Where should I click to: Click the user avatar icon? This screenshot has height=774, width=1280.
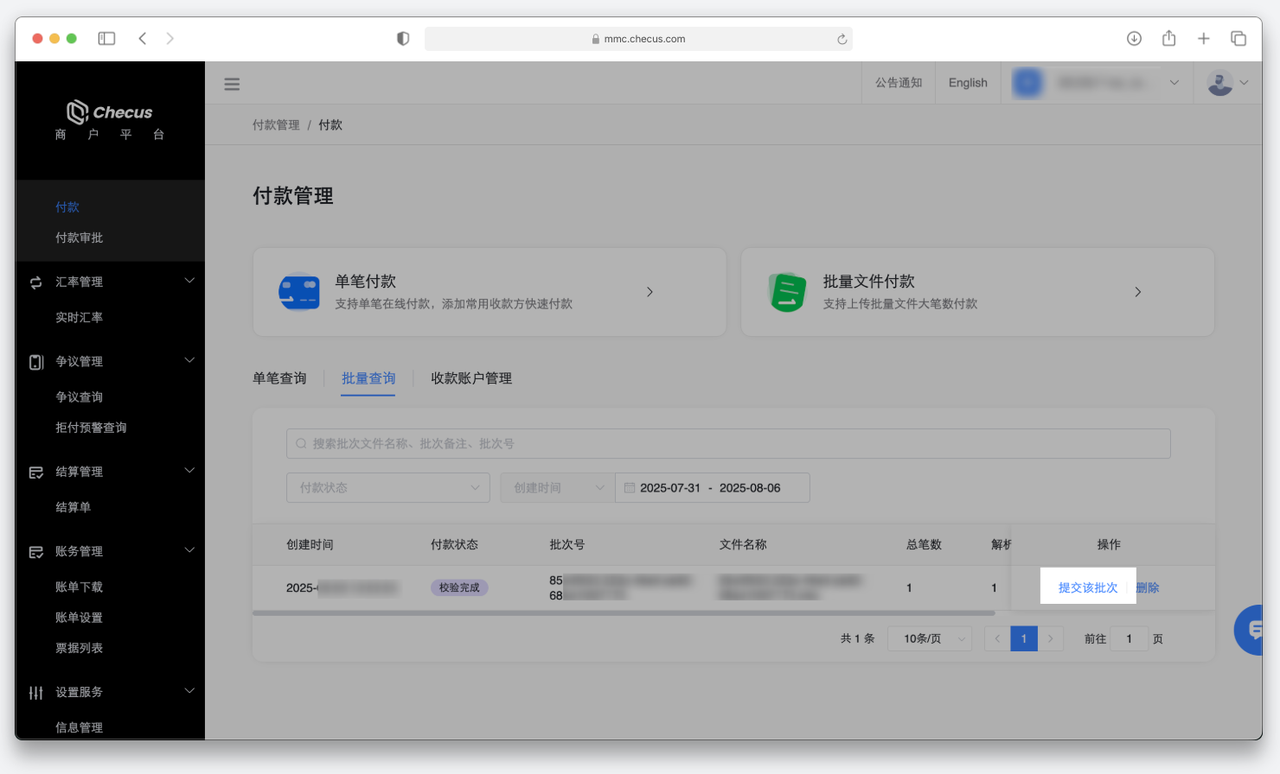point(1220,83)
